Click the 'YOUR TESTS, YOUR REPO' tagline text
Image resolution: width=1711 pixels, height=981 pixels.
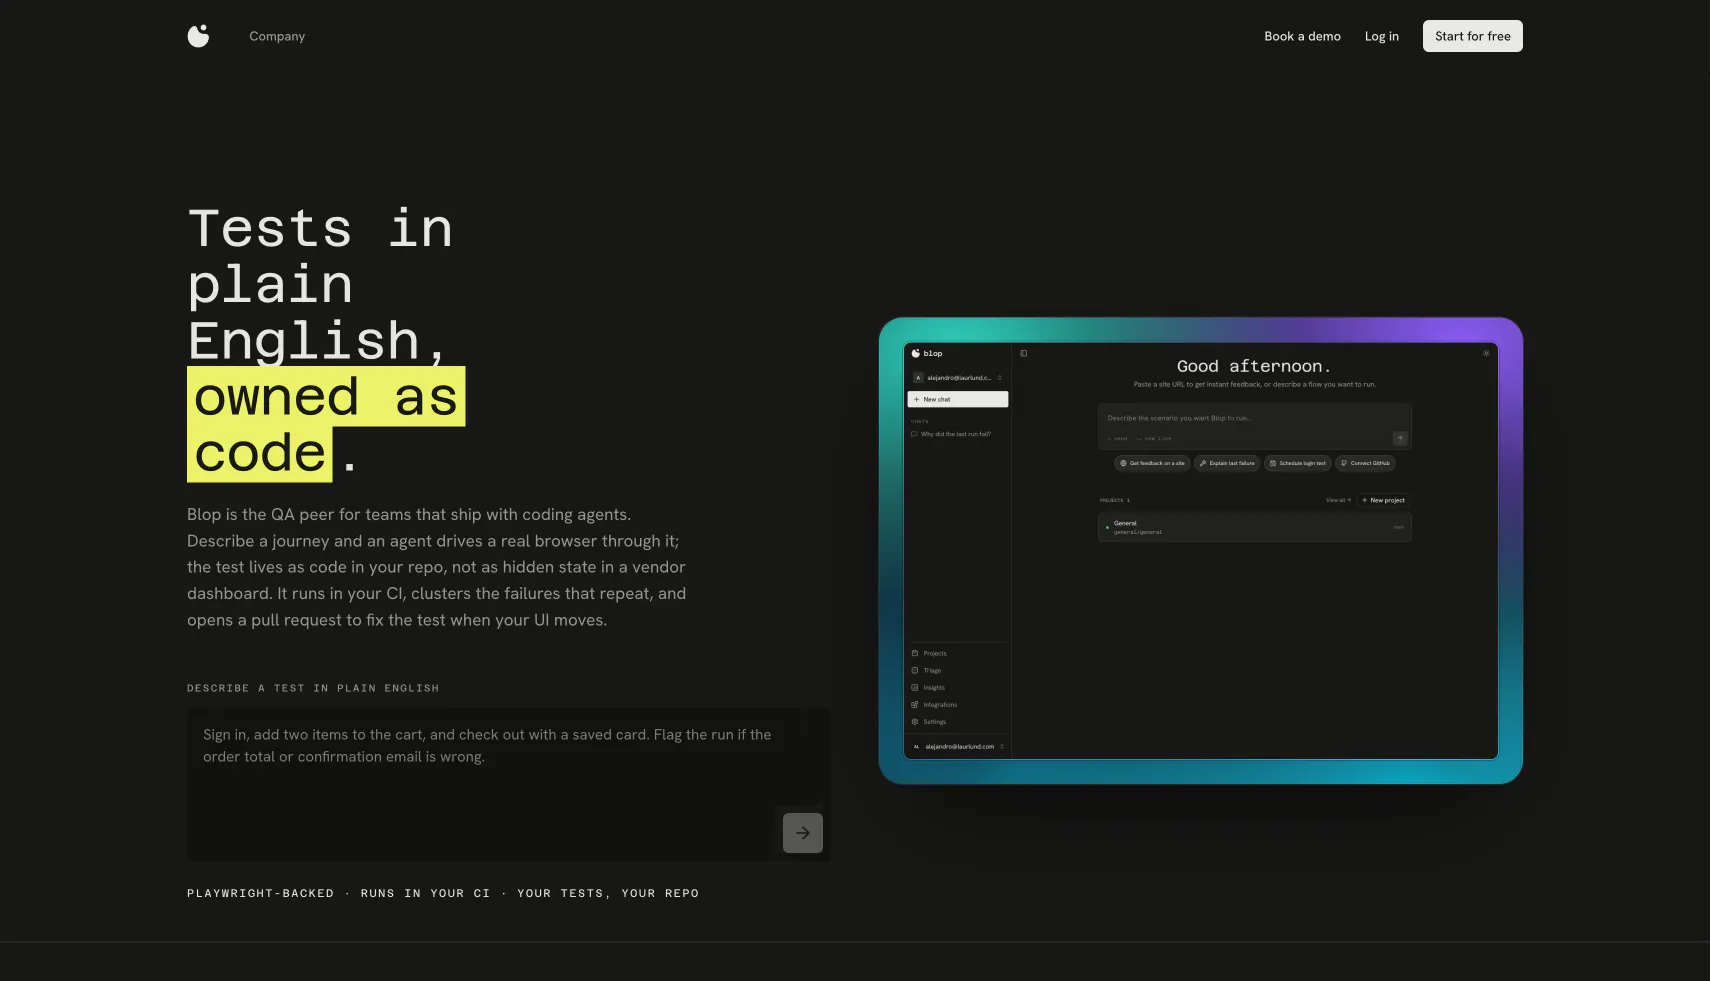[x=608, y=893]
